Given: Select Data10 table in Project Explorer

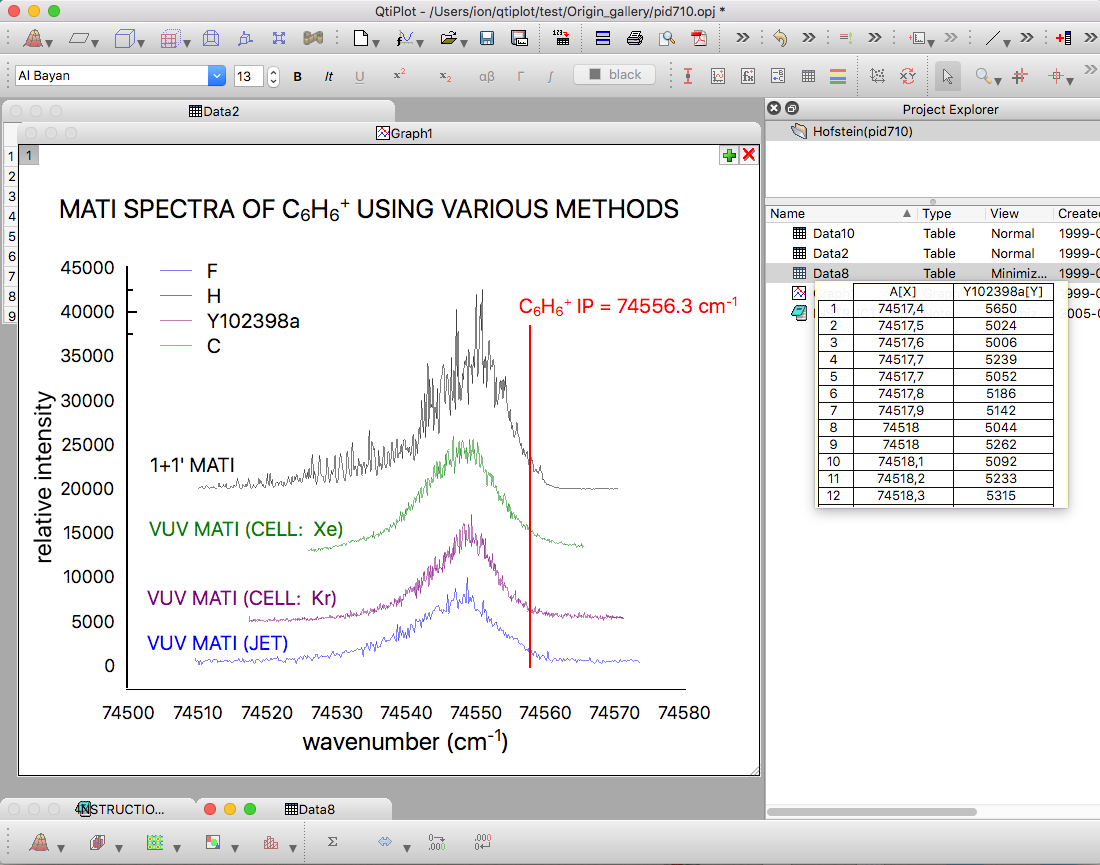Looking at the screenshot, I should (833, 233).
